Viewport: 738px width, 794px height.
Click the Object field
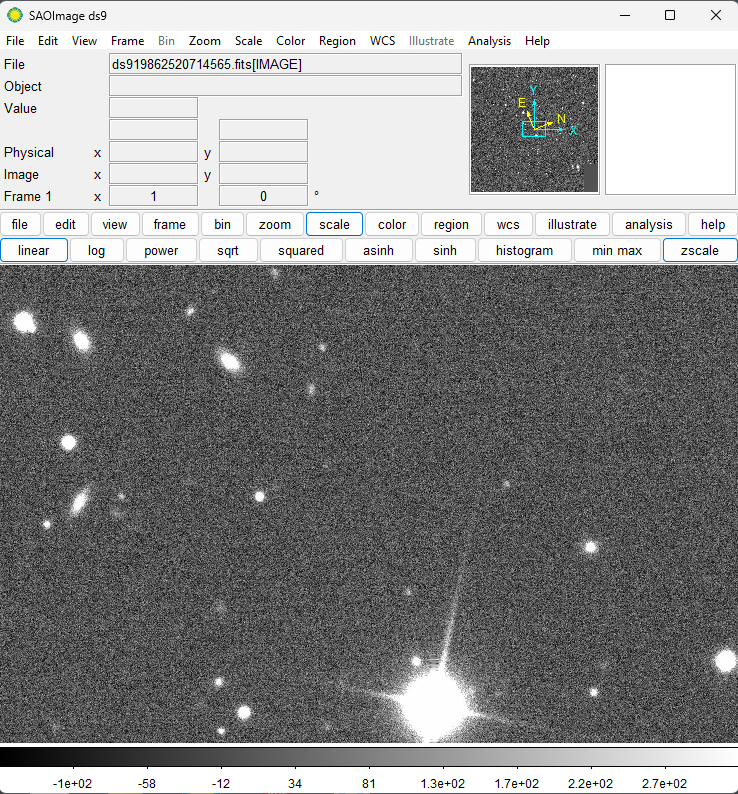(285, 86)
